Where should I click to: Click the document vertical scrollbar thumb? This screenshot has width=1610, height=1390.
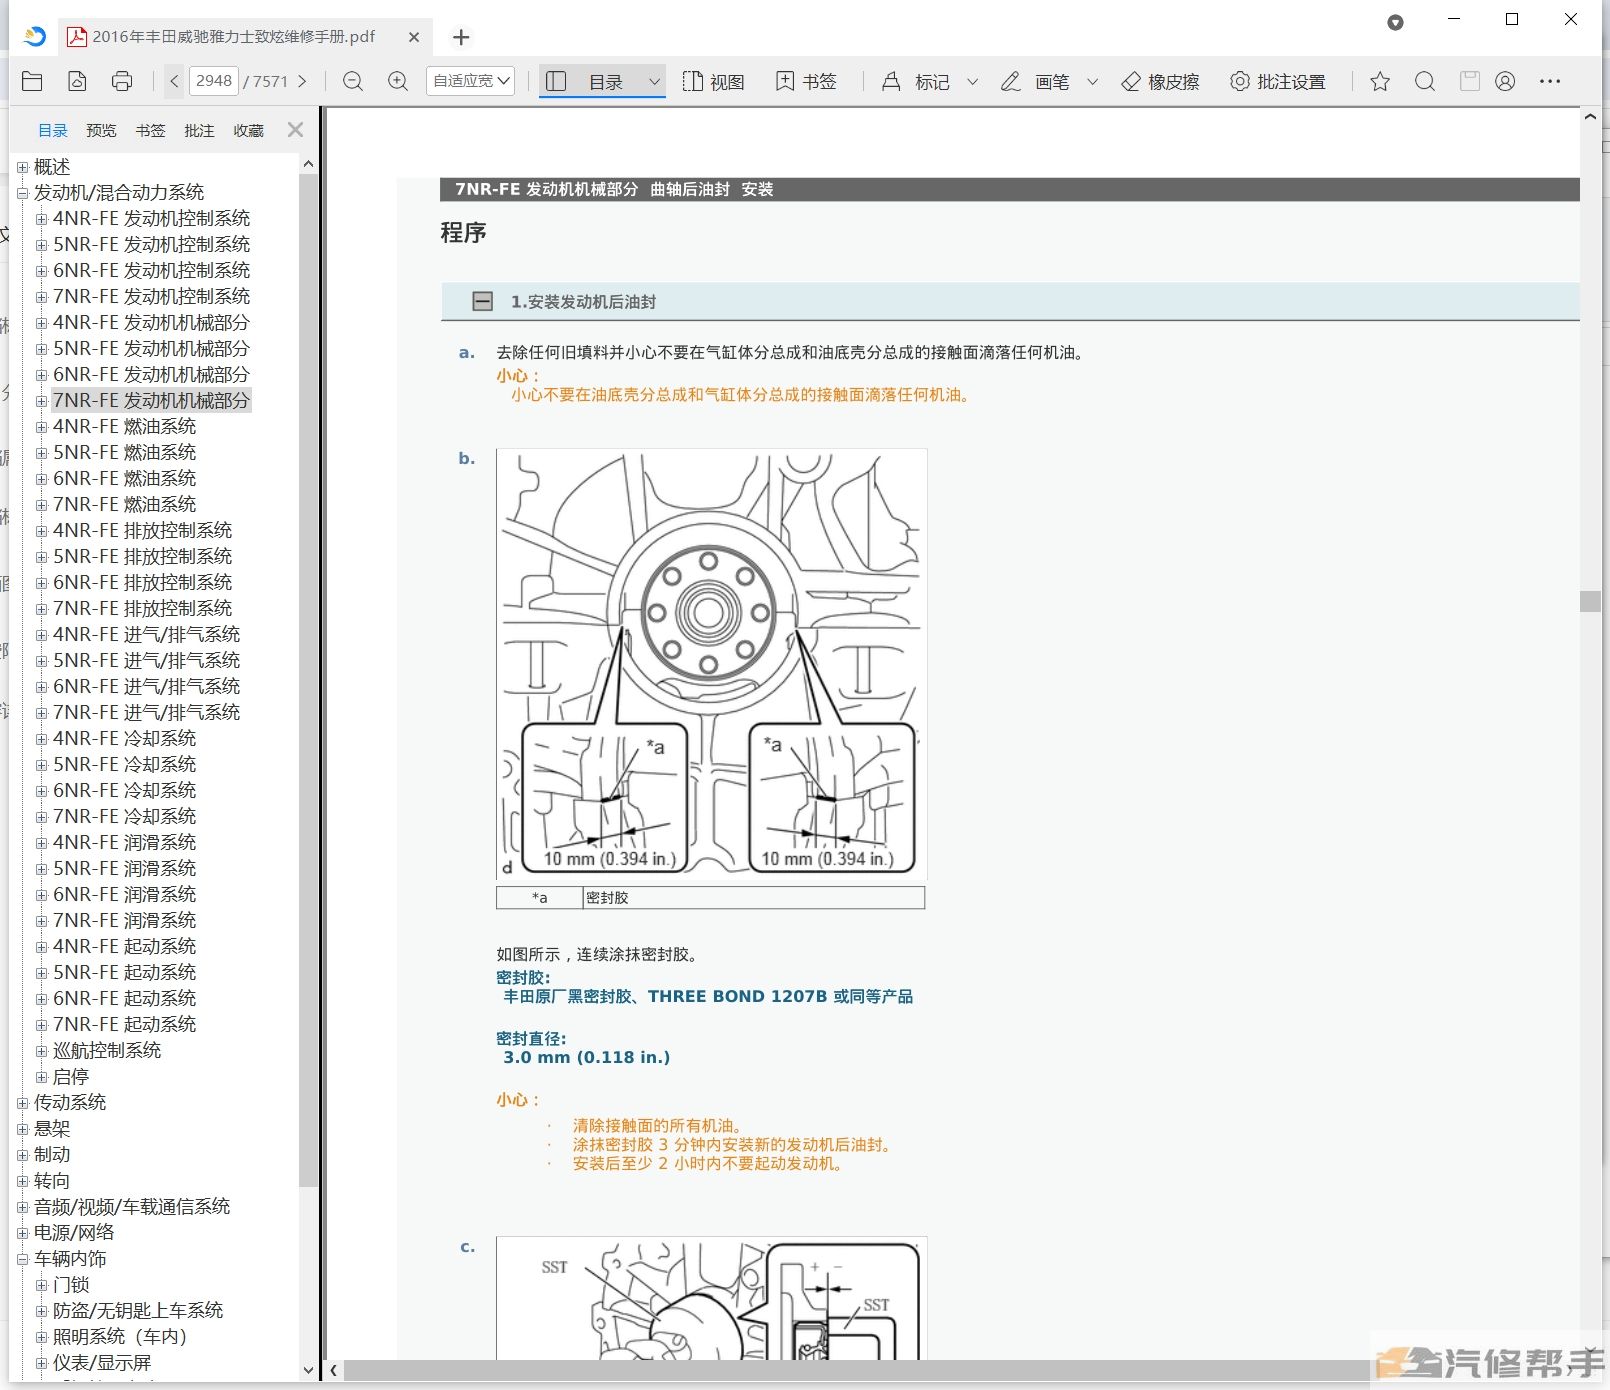(1590, 600)
